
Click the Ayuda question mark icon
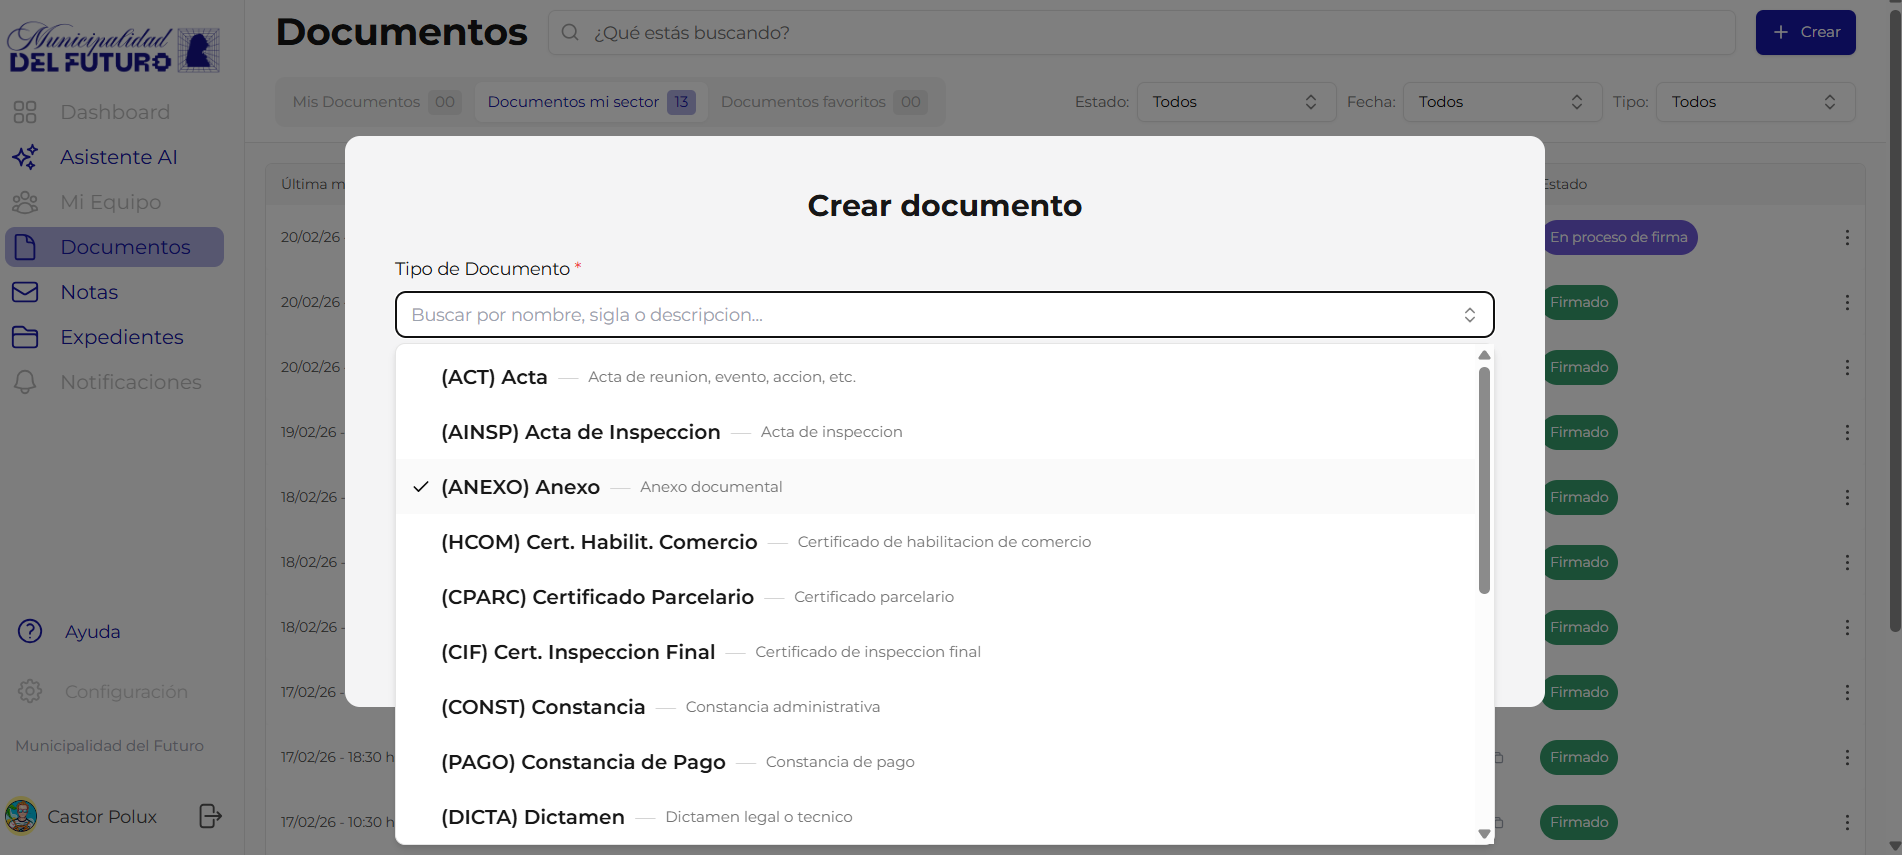point(30,631)
